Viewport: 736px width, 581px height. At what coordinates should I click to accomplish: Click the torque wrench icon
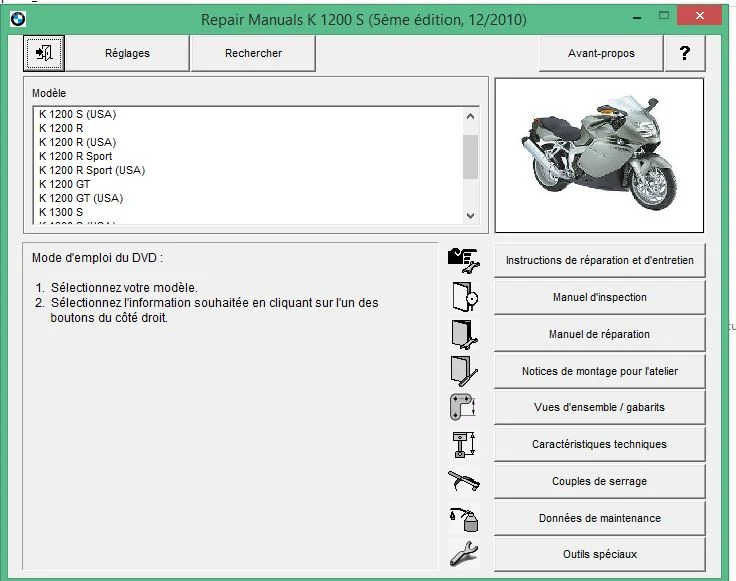(464, 481)
